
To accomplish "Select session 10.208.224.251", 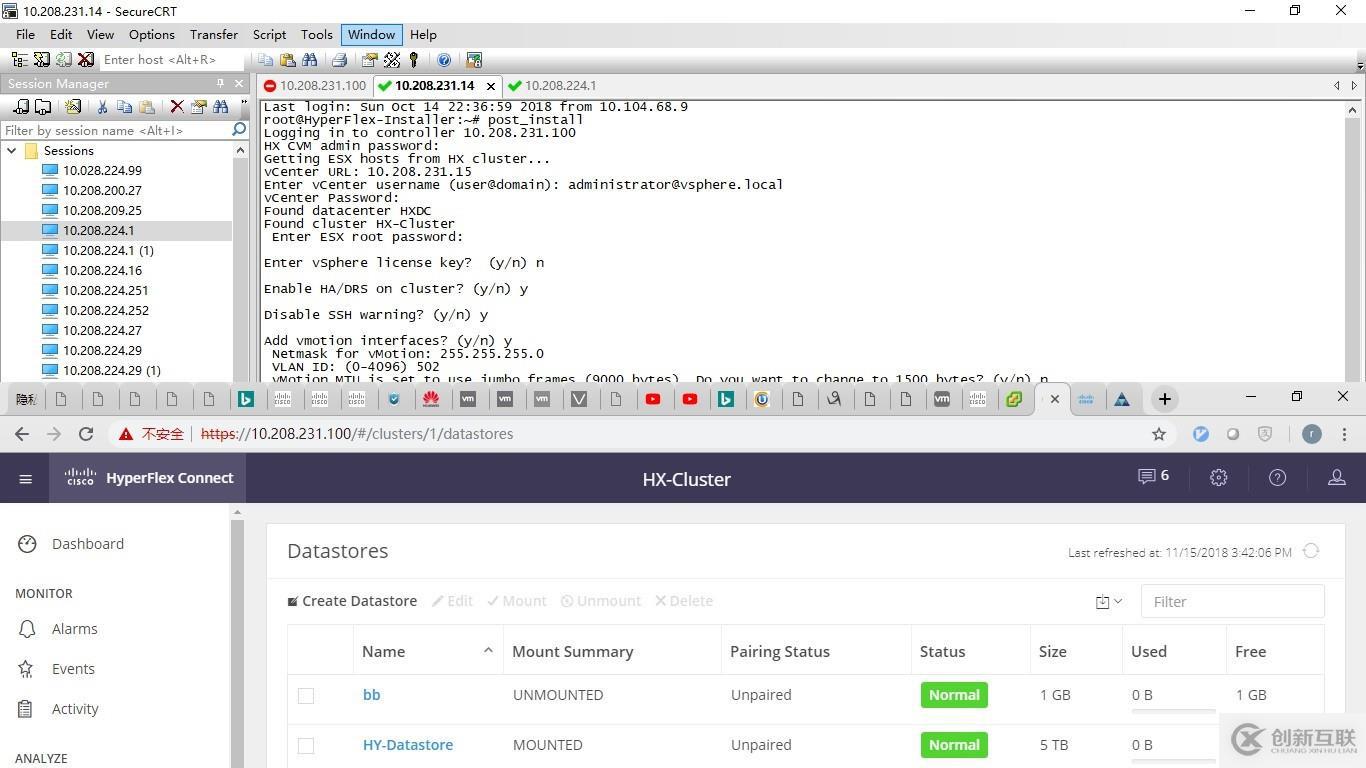I will (x=105, y=290).
